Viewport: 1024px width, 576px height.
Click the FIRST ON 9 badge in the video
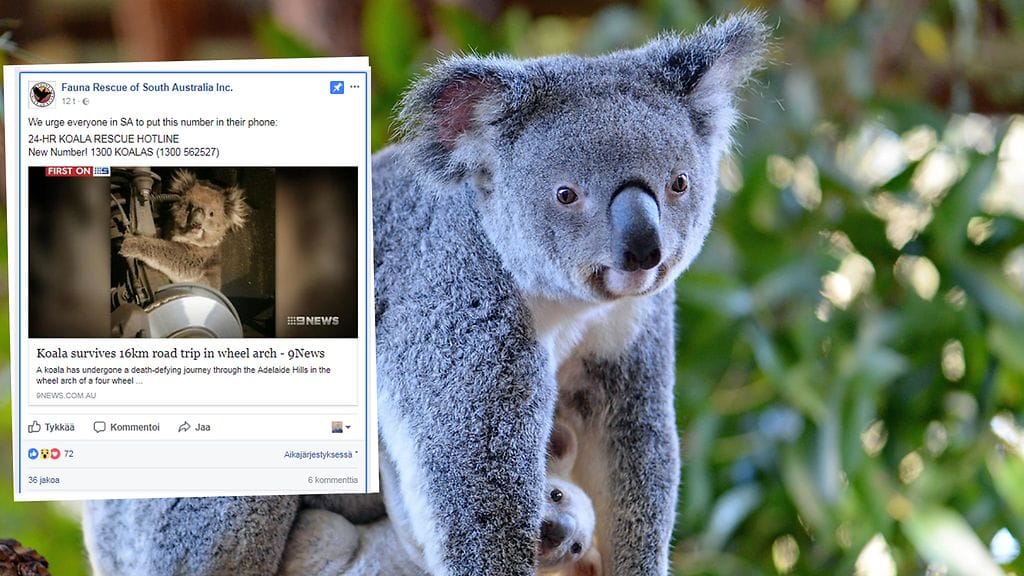(76, 171)
